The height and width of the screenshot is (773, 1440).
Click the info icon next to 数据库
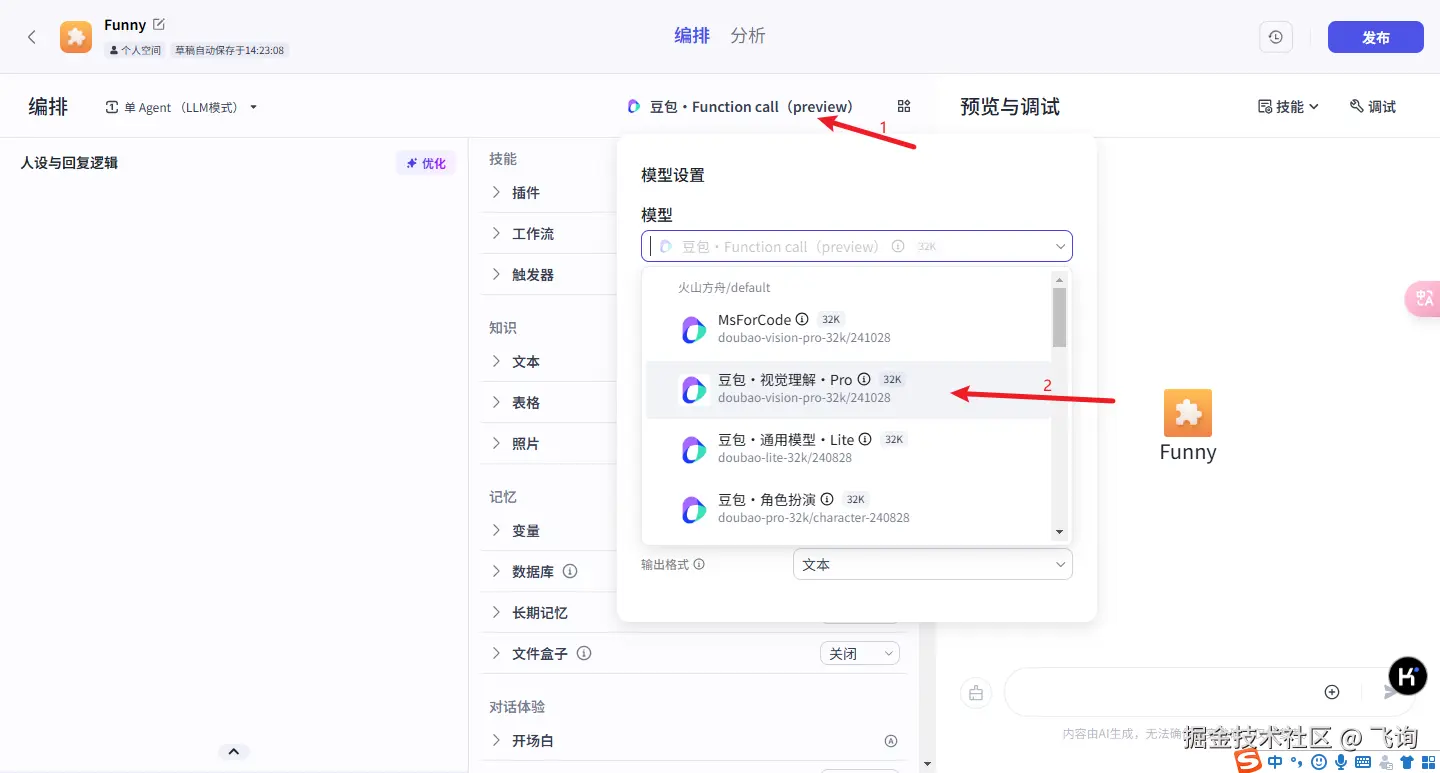tap(570, 571)
